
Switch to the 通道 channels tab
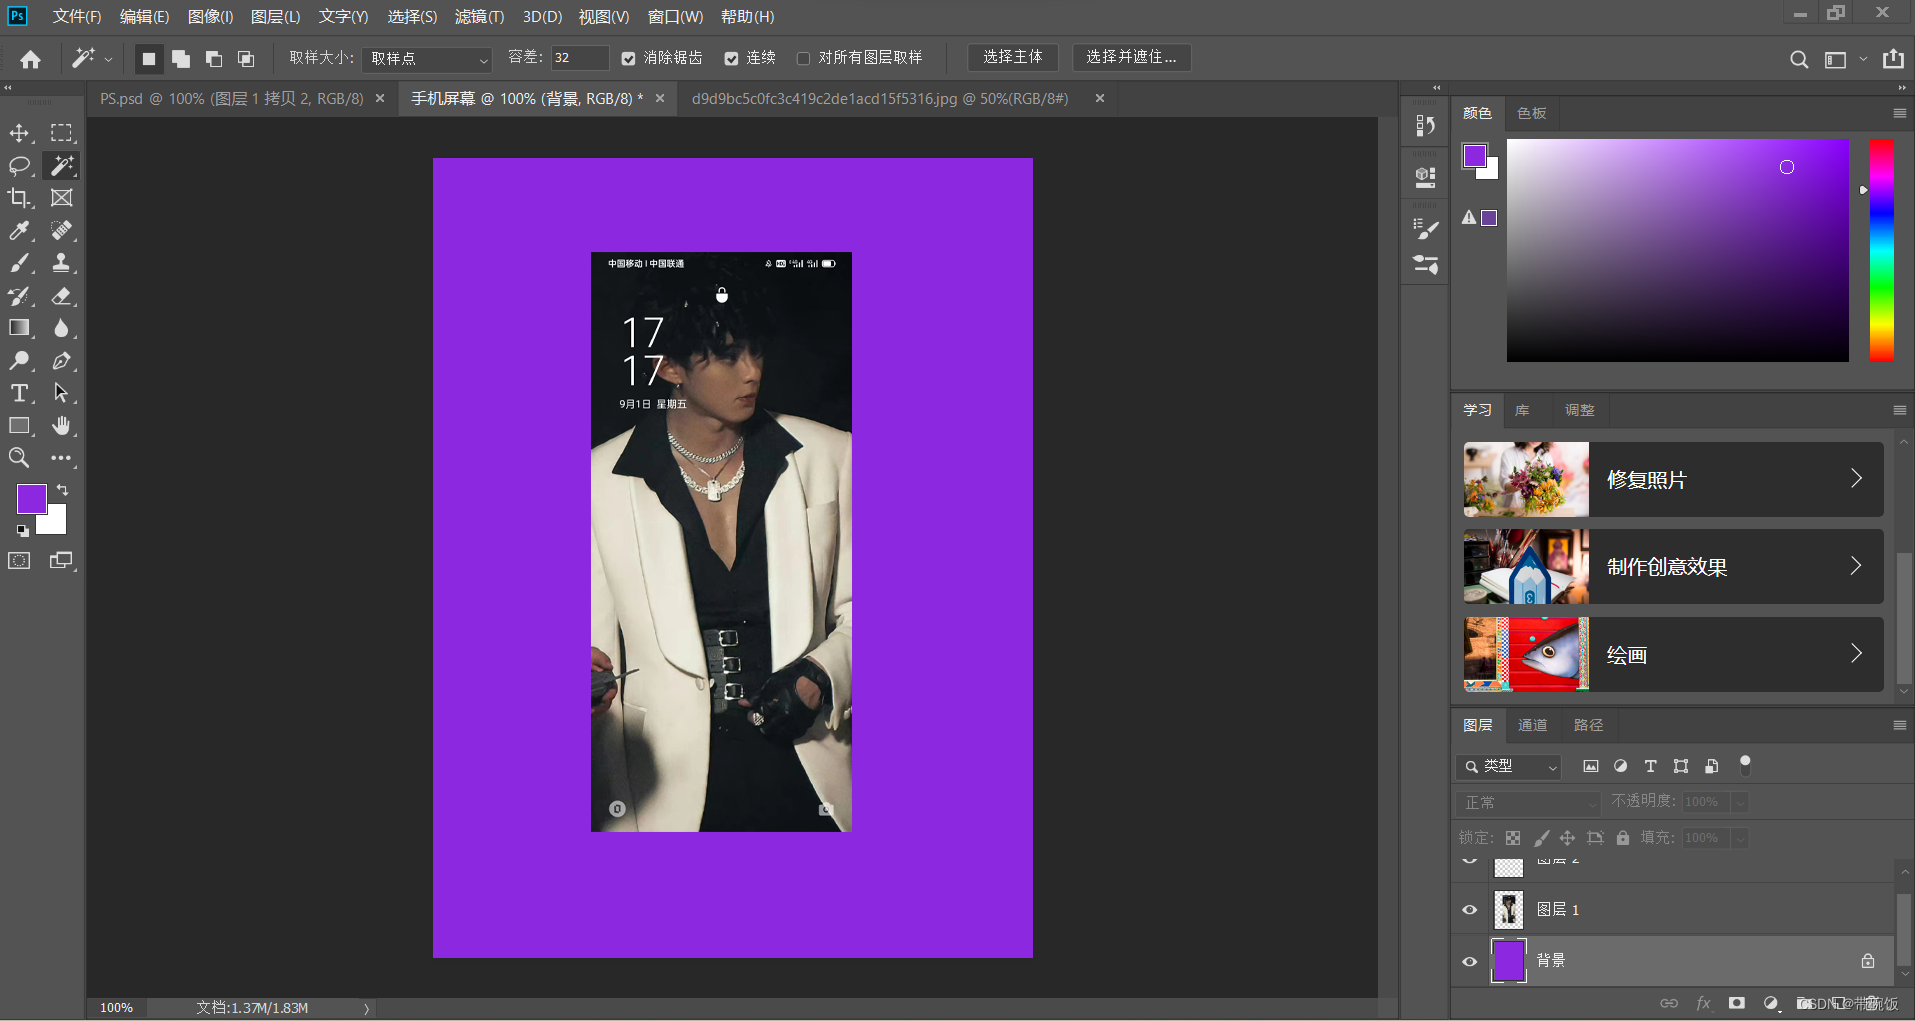[1532, 725]
